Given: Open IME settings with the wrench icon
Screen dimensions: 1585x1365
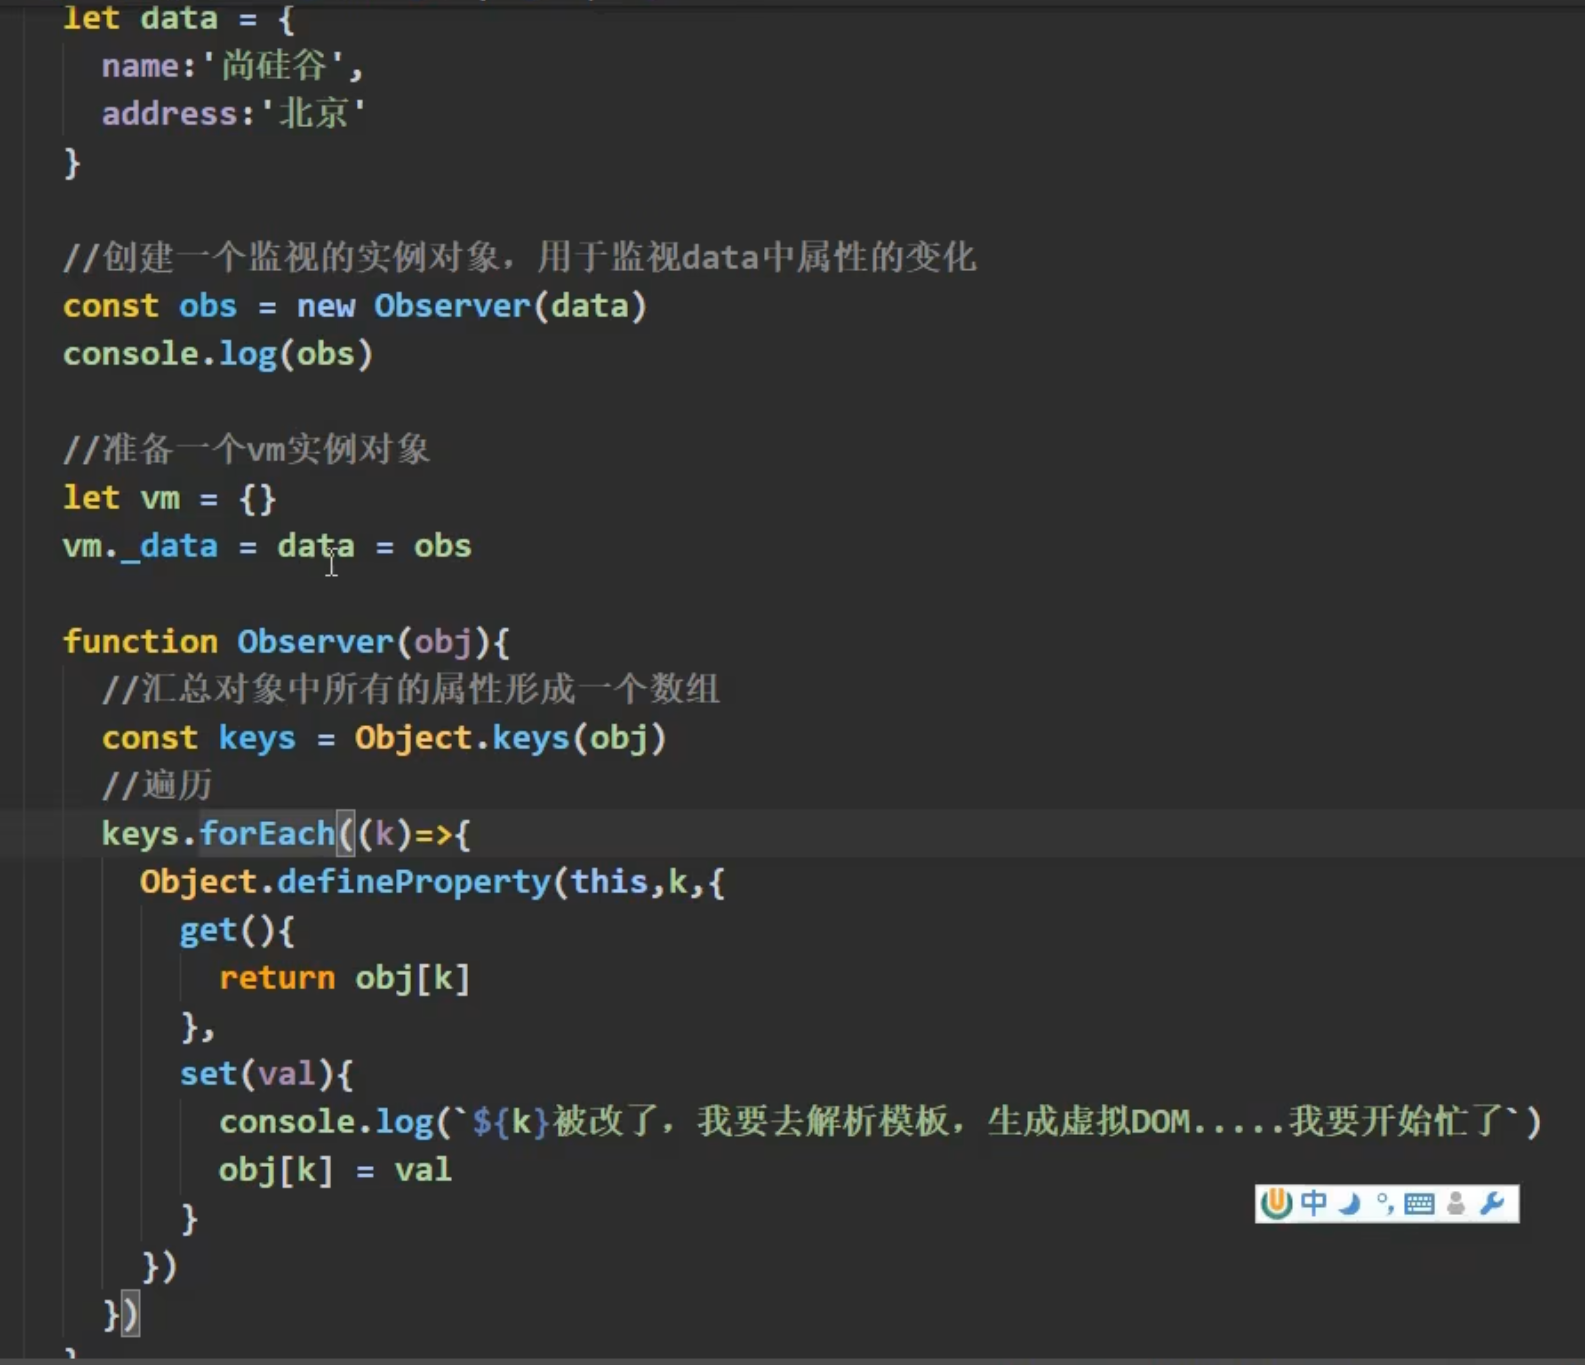Looking at the screenshot, I should [x=1493, y=1203].
